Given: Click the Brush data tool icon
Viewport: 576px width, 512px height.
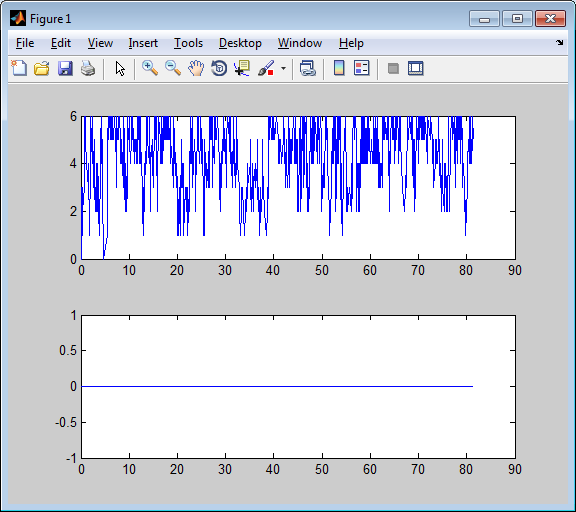Looking at the screenshot, I should click(266, 68).
